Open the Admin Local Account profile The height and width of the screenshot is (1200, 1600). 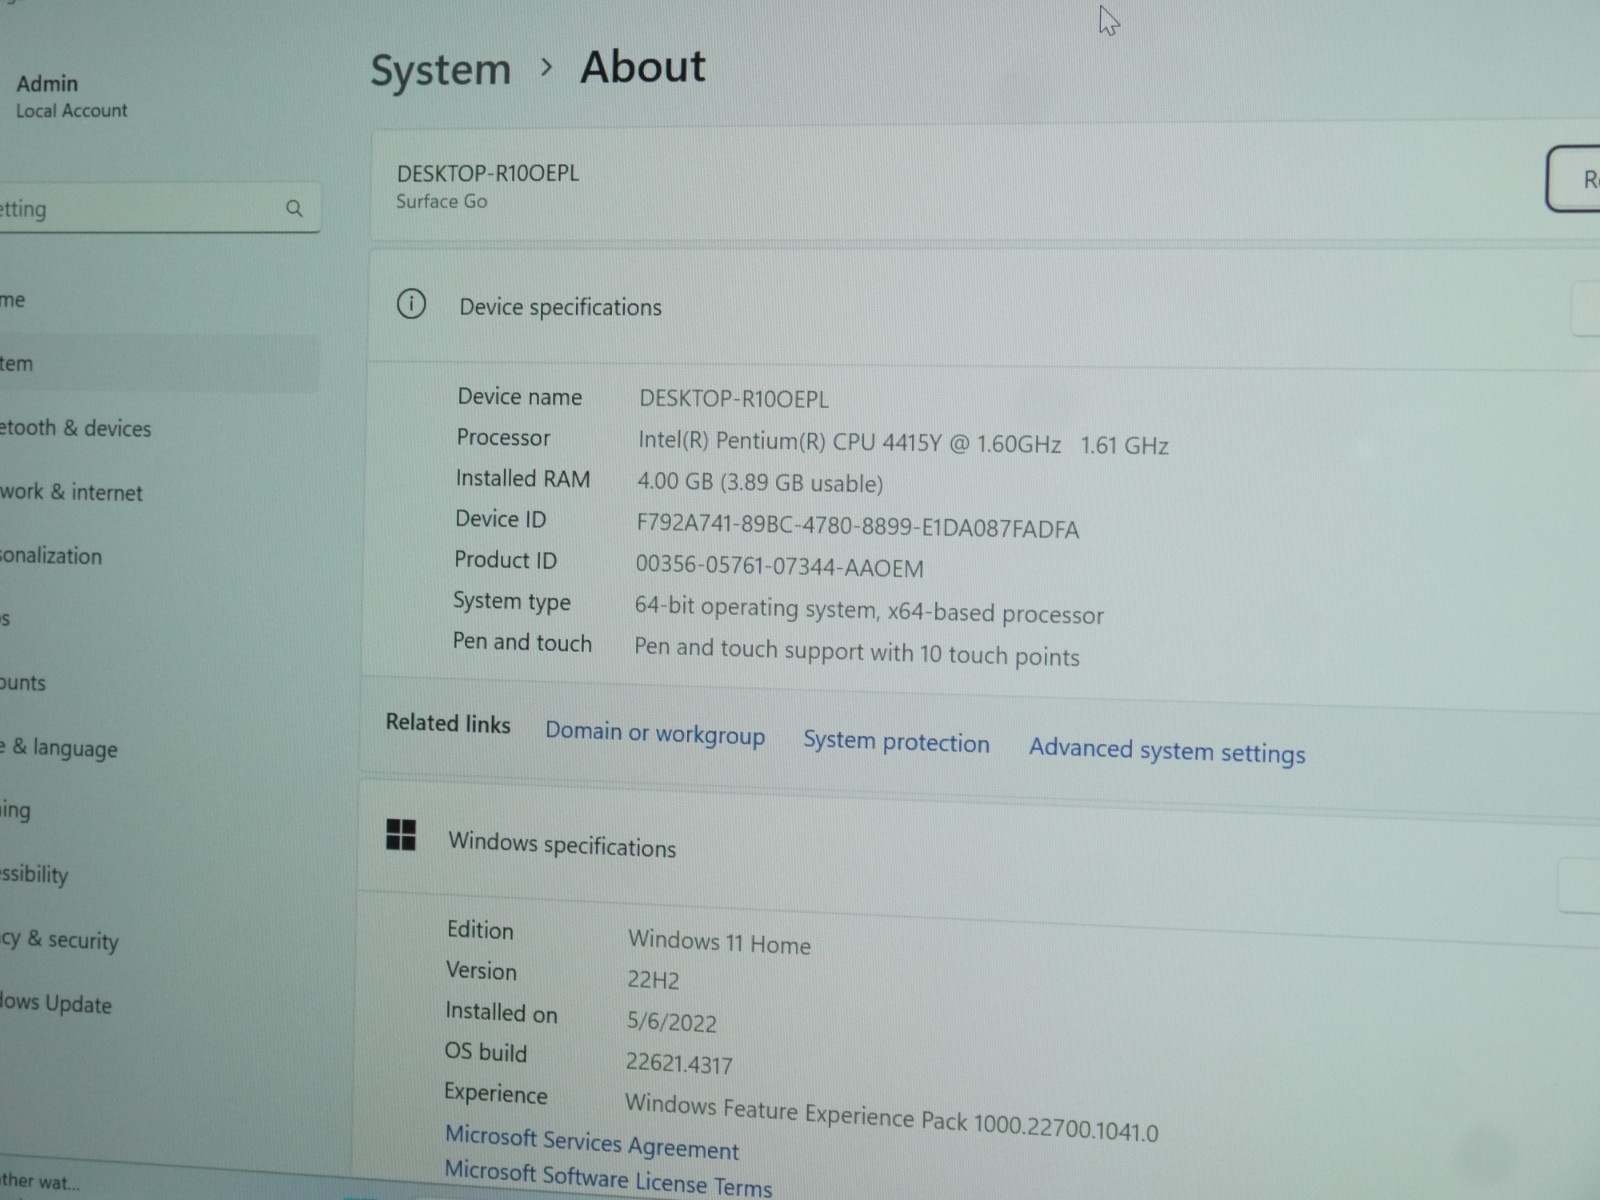(70, 96)
